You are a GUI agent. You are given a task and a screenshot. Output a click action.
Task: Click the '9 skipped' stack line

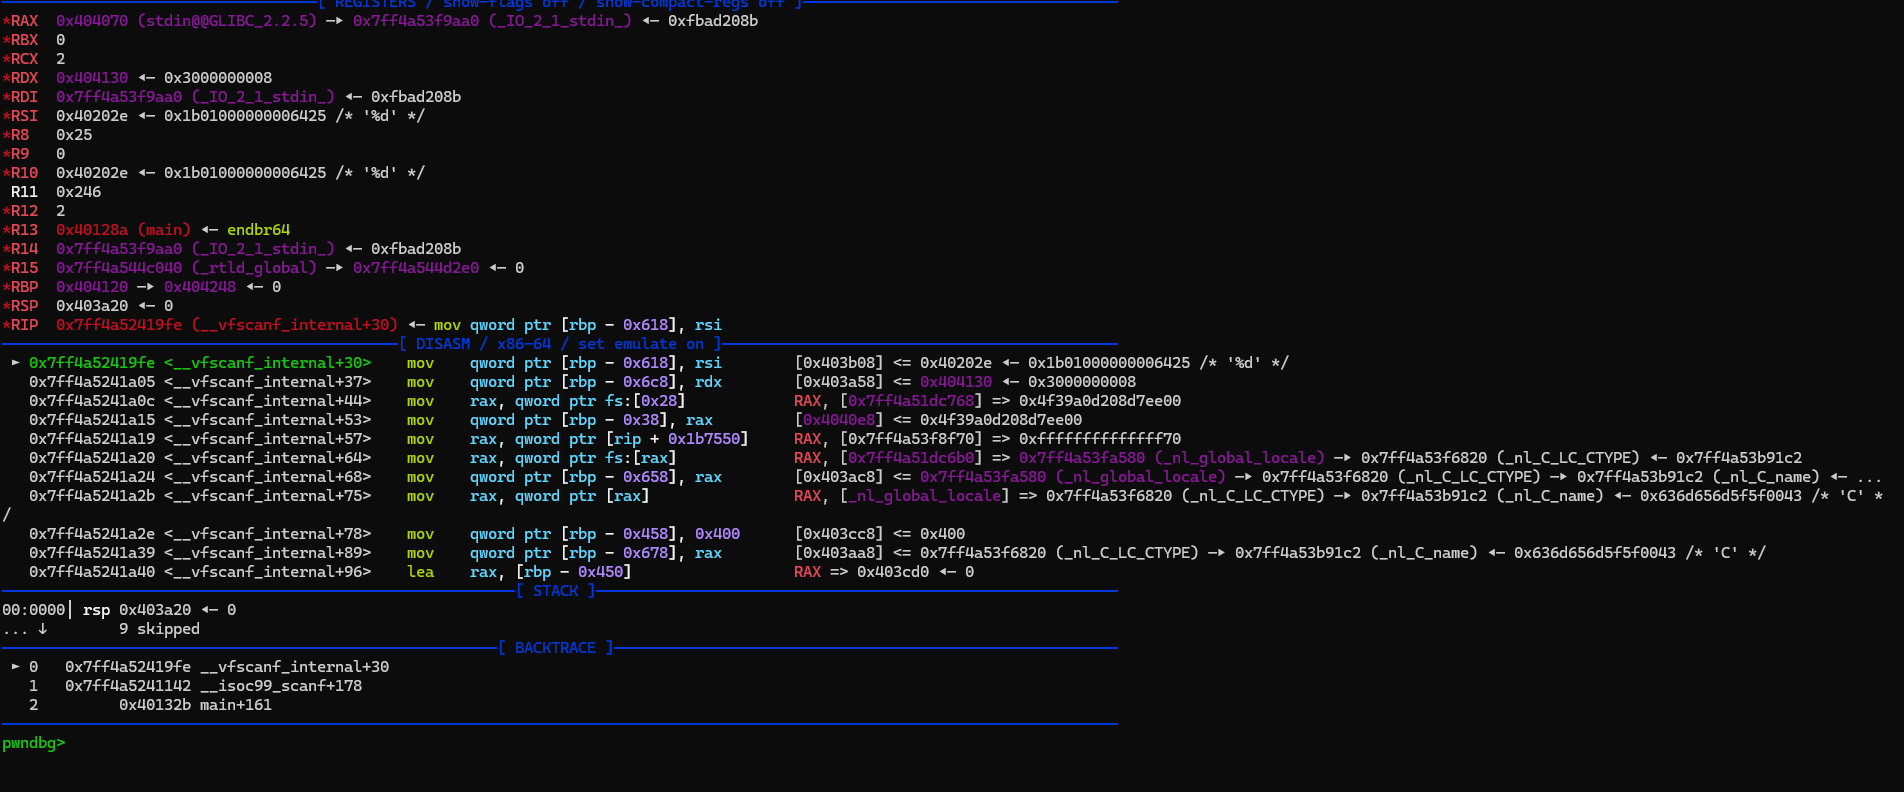pos(159,629)
